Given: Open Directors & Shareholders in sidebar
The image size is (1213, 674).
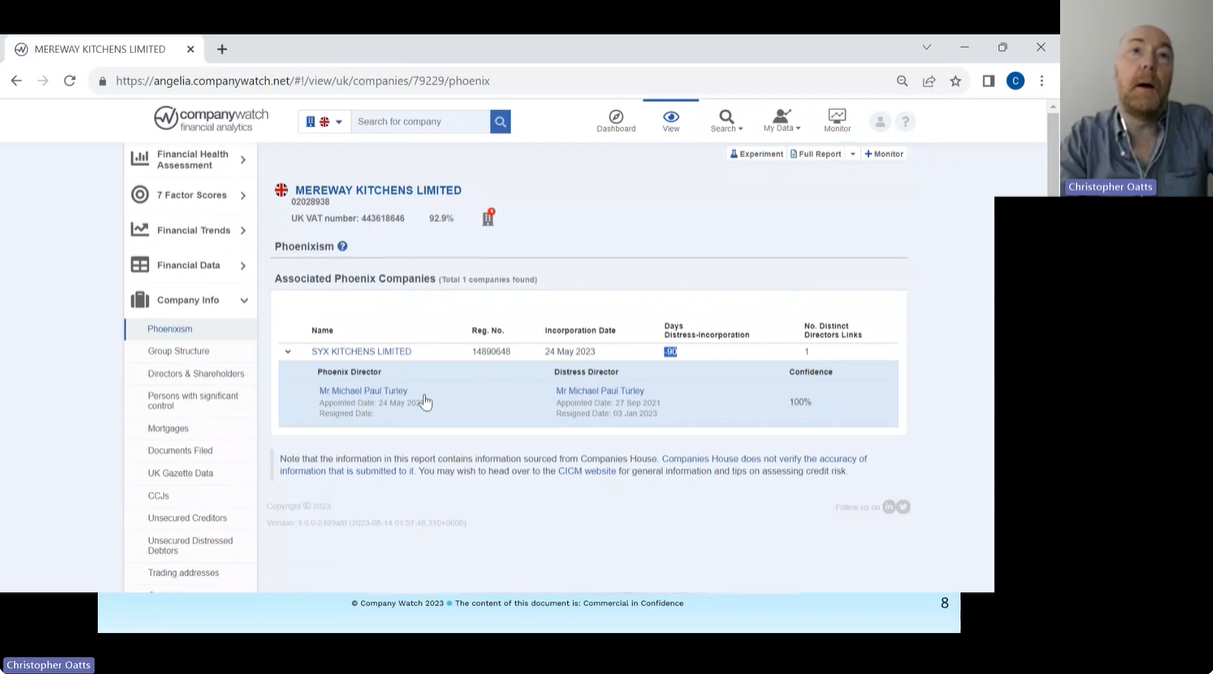Looking at the screenshot, I should tap(195, 374).
